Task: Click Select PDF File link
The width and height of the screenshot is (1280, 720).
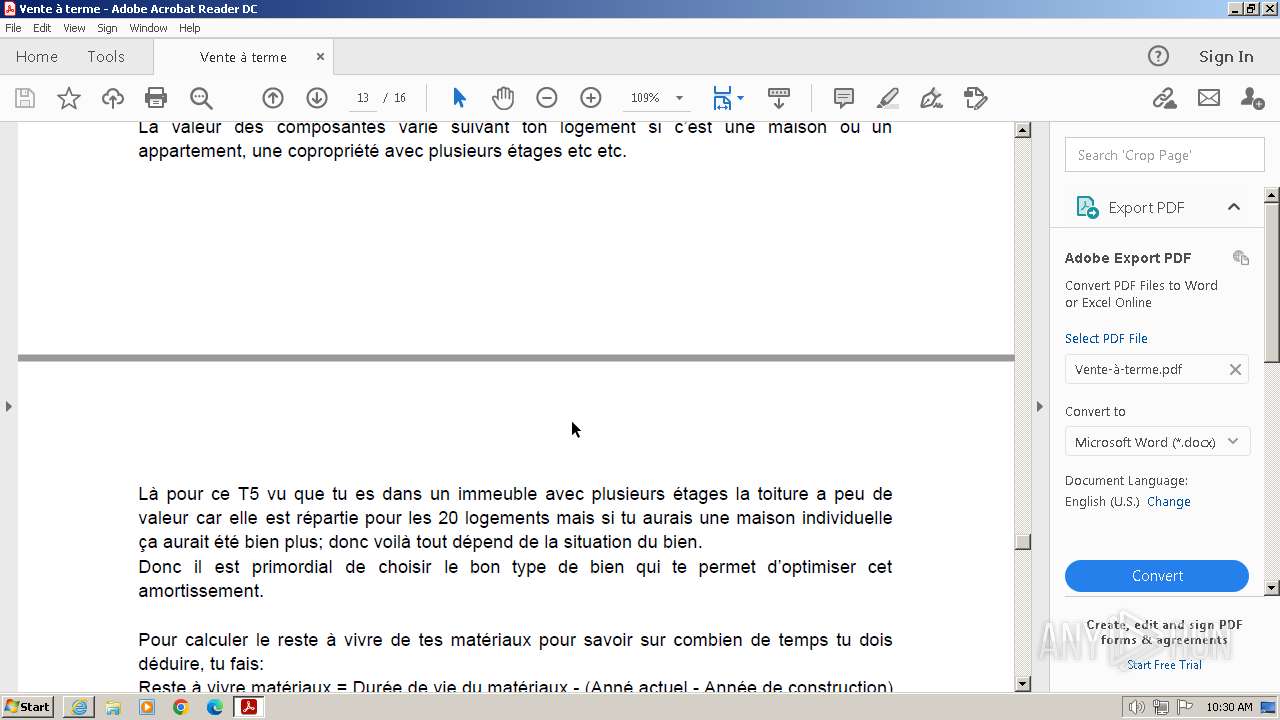Action: (x=1106, y=338)
